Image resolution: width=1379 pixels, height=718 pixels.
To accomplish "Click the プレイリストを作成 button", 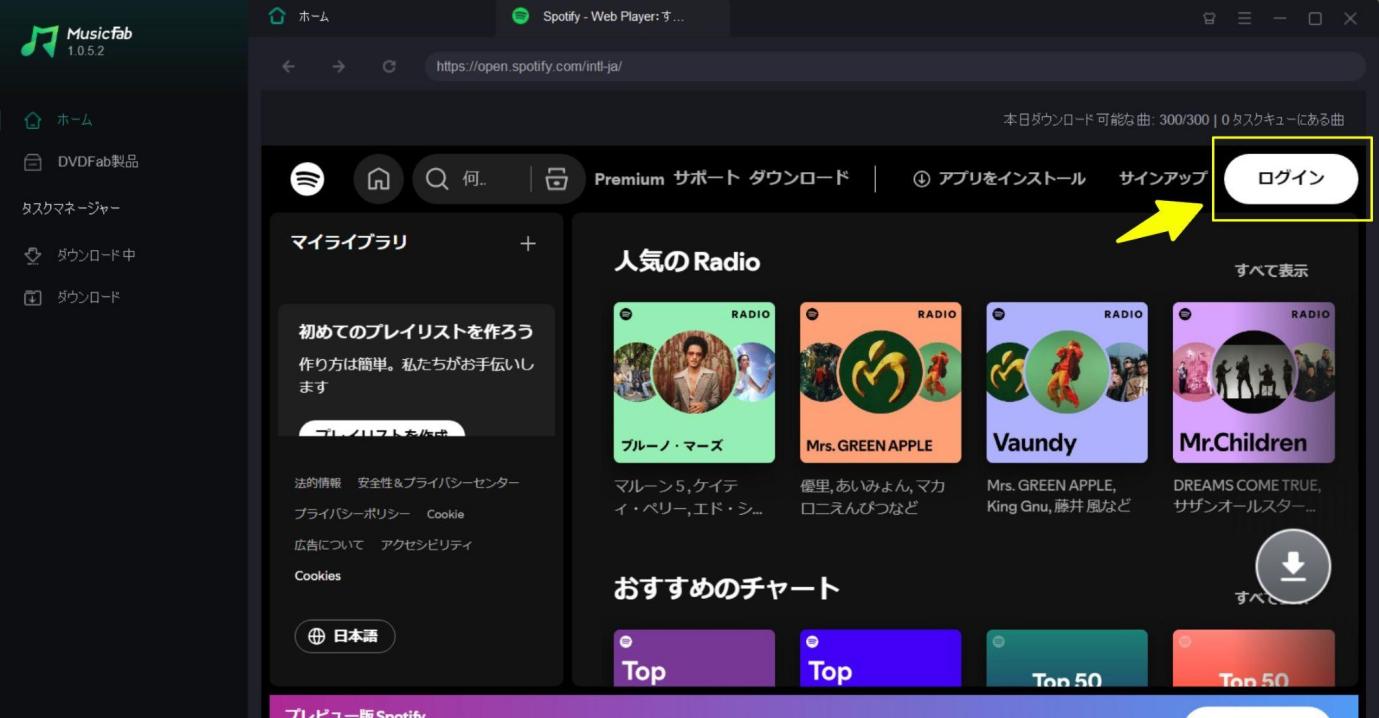I will pos(382,430).
